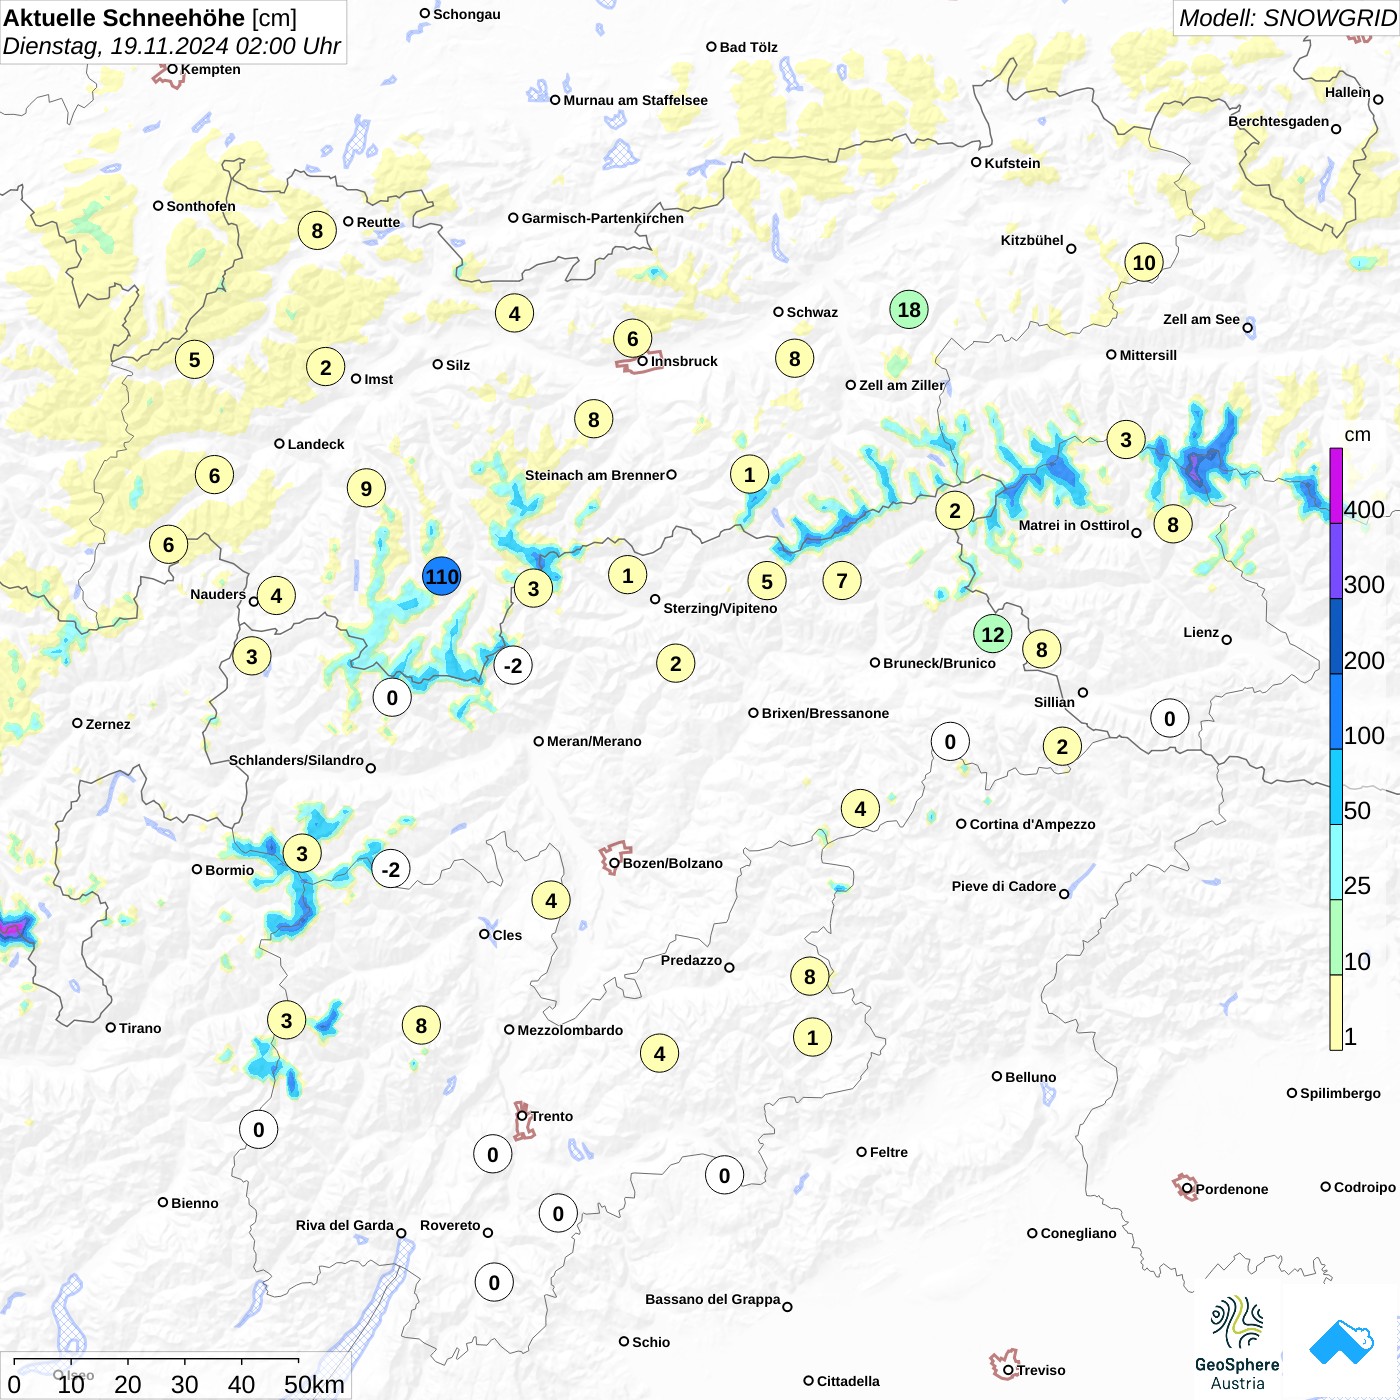The image size is (1400, 1400).
Task: Click the 4 marker next to Nauders
Action: tap(276, 596)
